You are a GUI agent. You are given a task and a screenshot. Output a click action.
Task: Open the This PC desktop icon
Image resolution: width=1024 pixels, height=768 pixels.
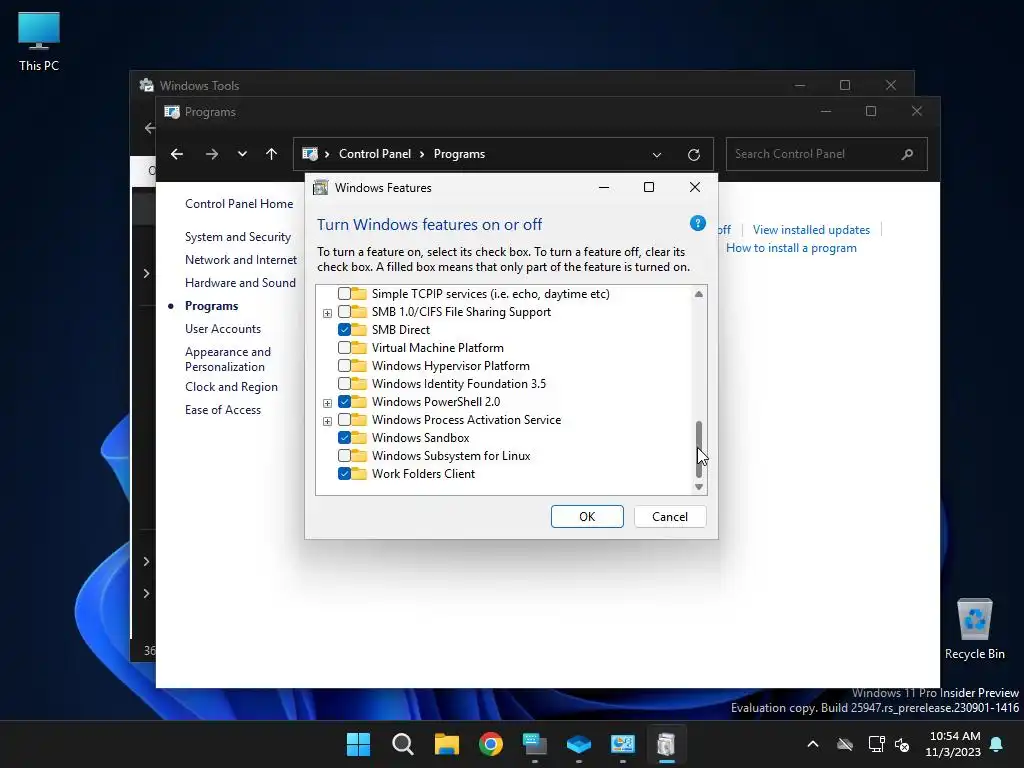[39, 41]
